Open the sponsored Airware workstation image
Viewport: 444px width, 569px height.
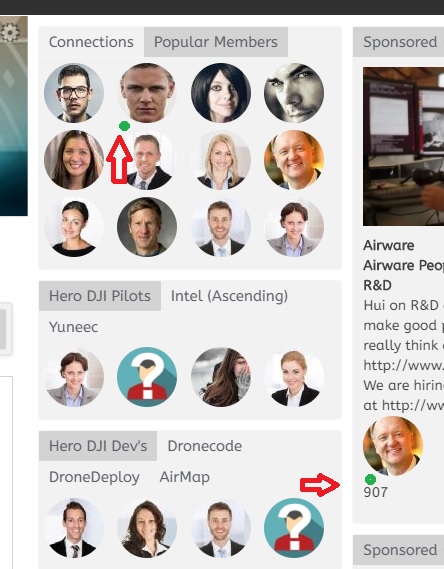[403, 146]
